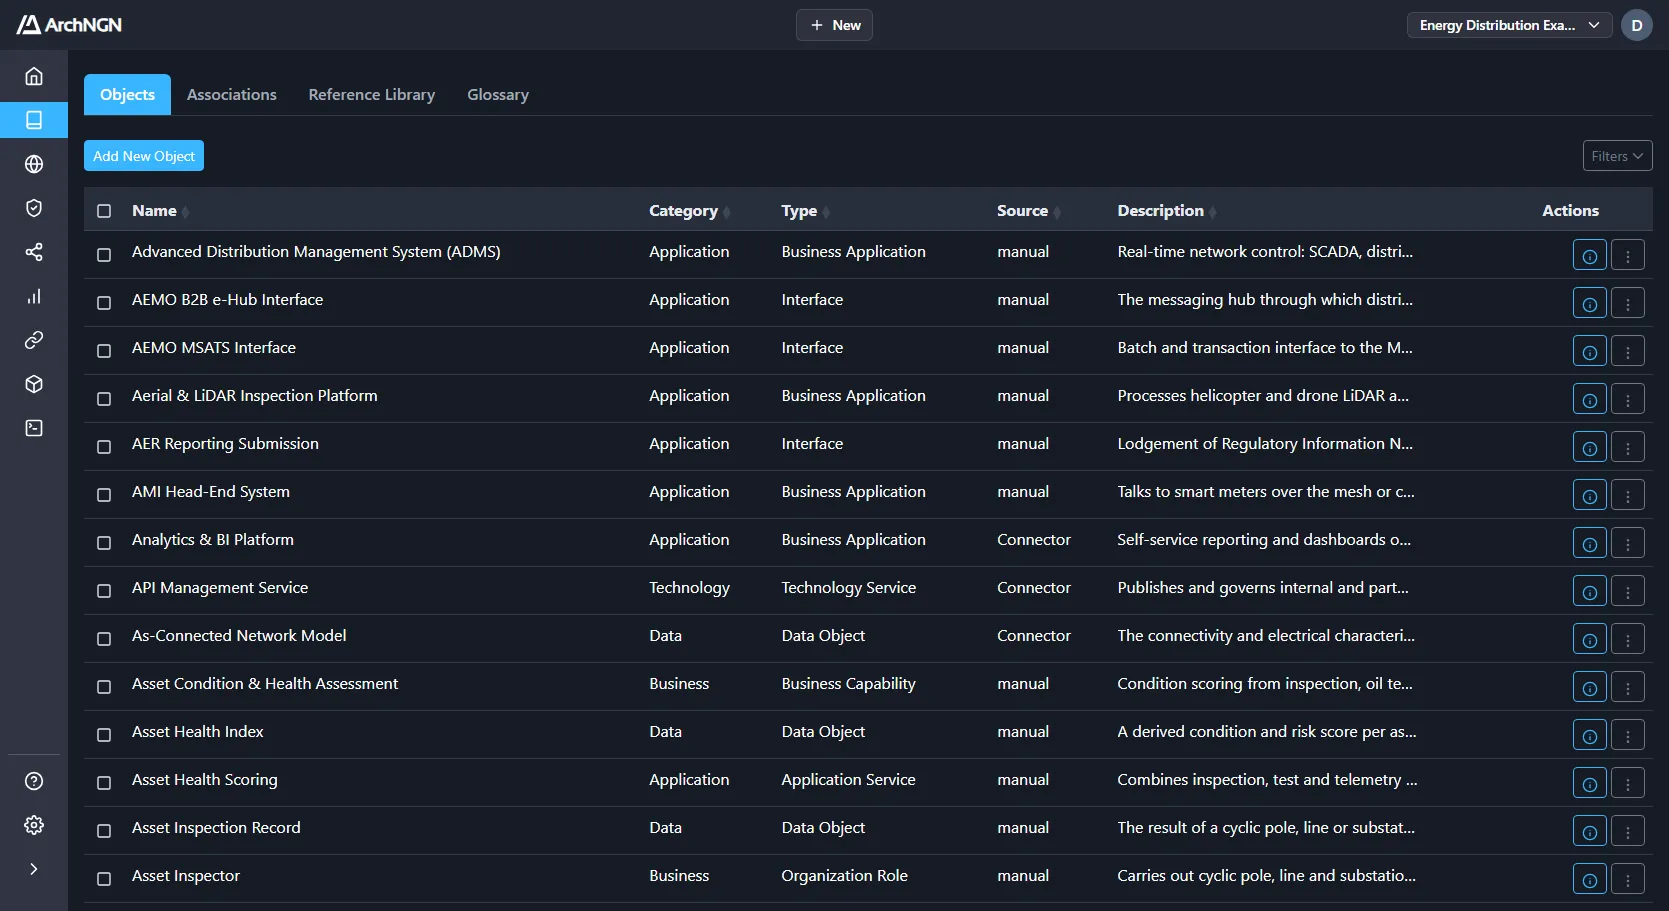Expand the sidebar with the chevron arrow

tap(34, 869)
